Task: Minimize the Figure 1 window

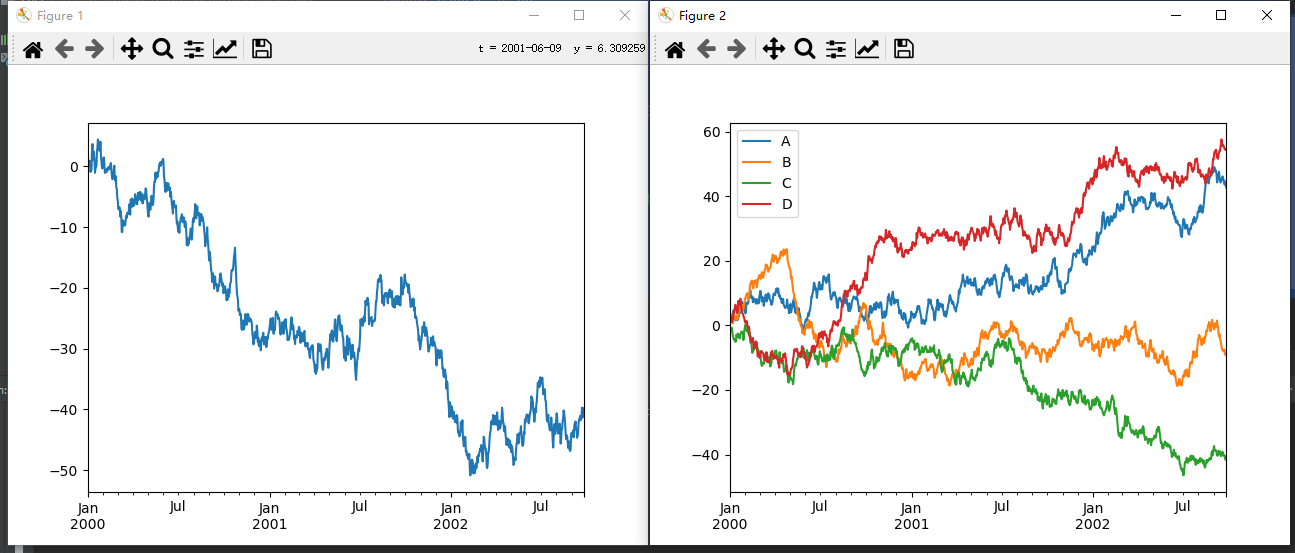Action: (x=533, y=15)
